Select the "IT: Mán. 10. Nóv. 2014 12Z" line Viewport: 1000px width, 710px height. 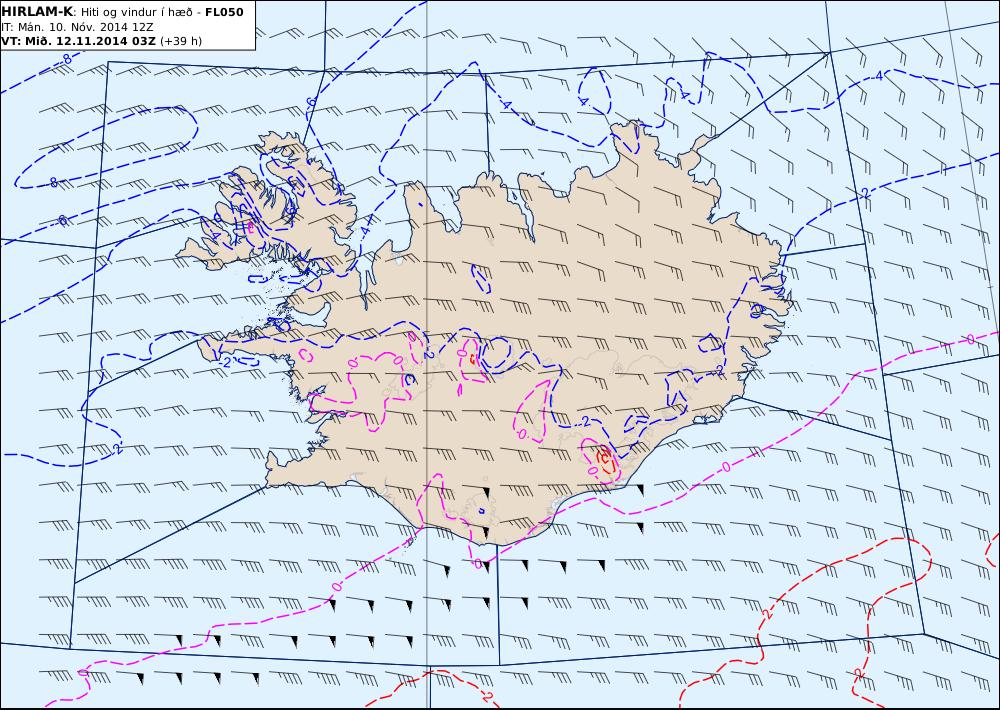point(77,27)
